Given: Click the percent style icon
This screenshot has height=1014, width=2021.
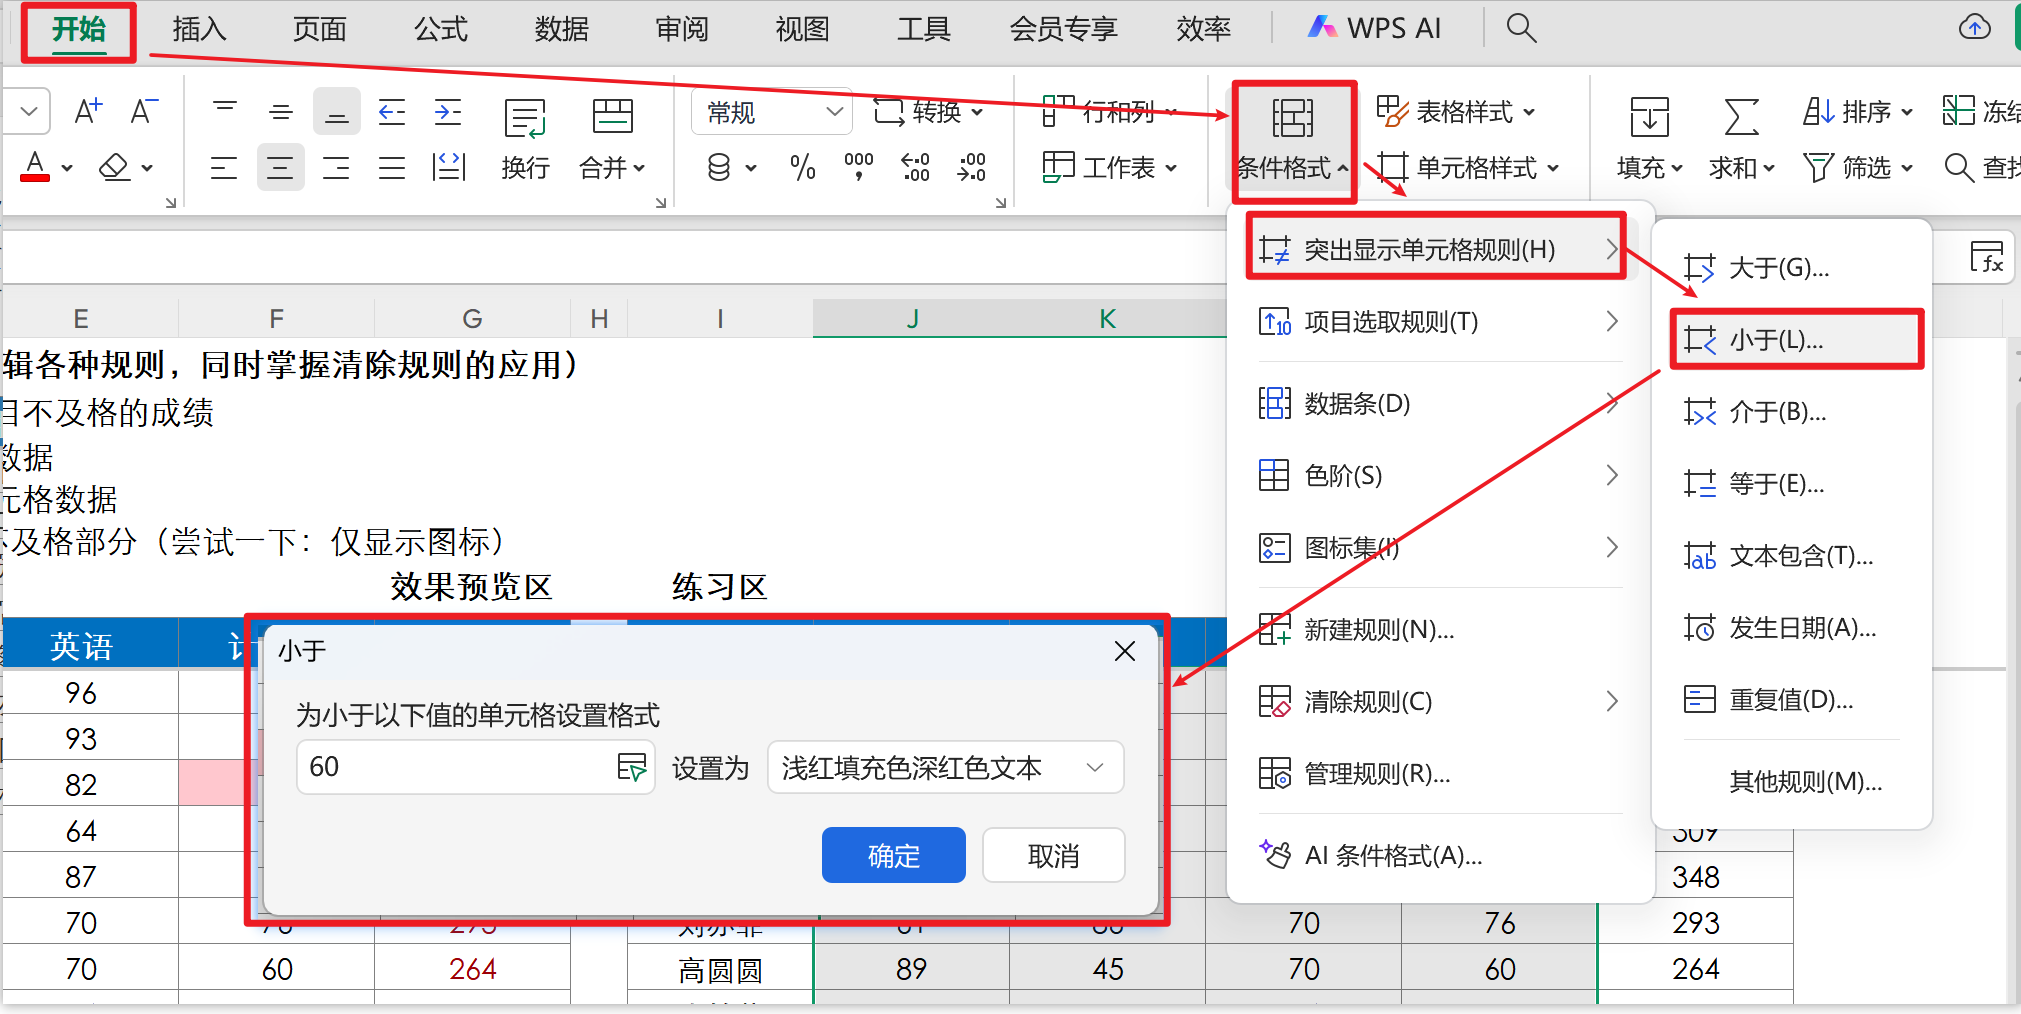Looking at the screenshot, I should pos(802,167).
